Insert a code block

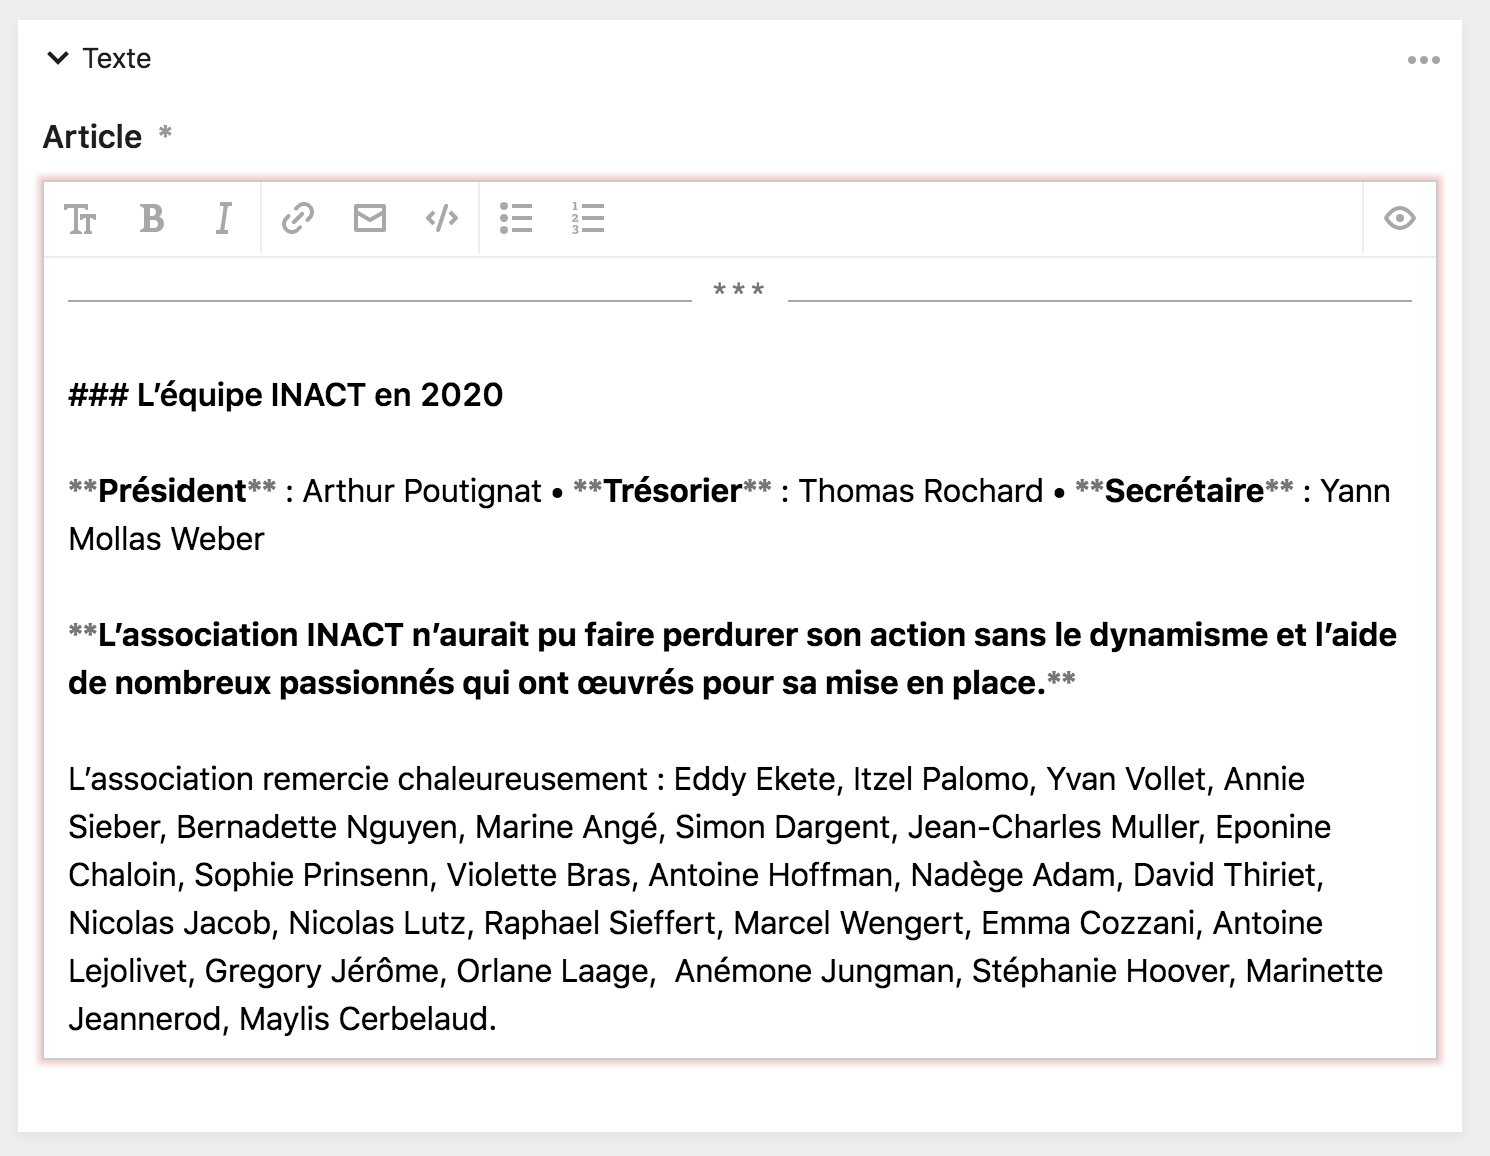440,218
